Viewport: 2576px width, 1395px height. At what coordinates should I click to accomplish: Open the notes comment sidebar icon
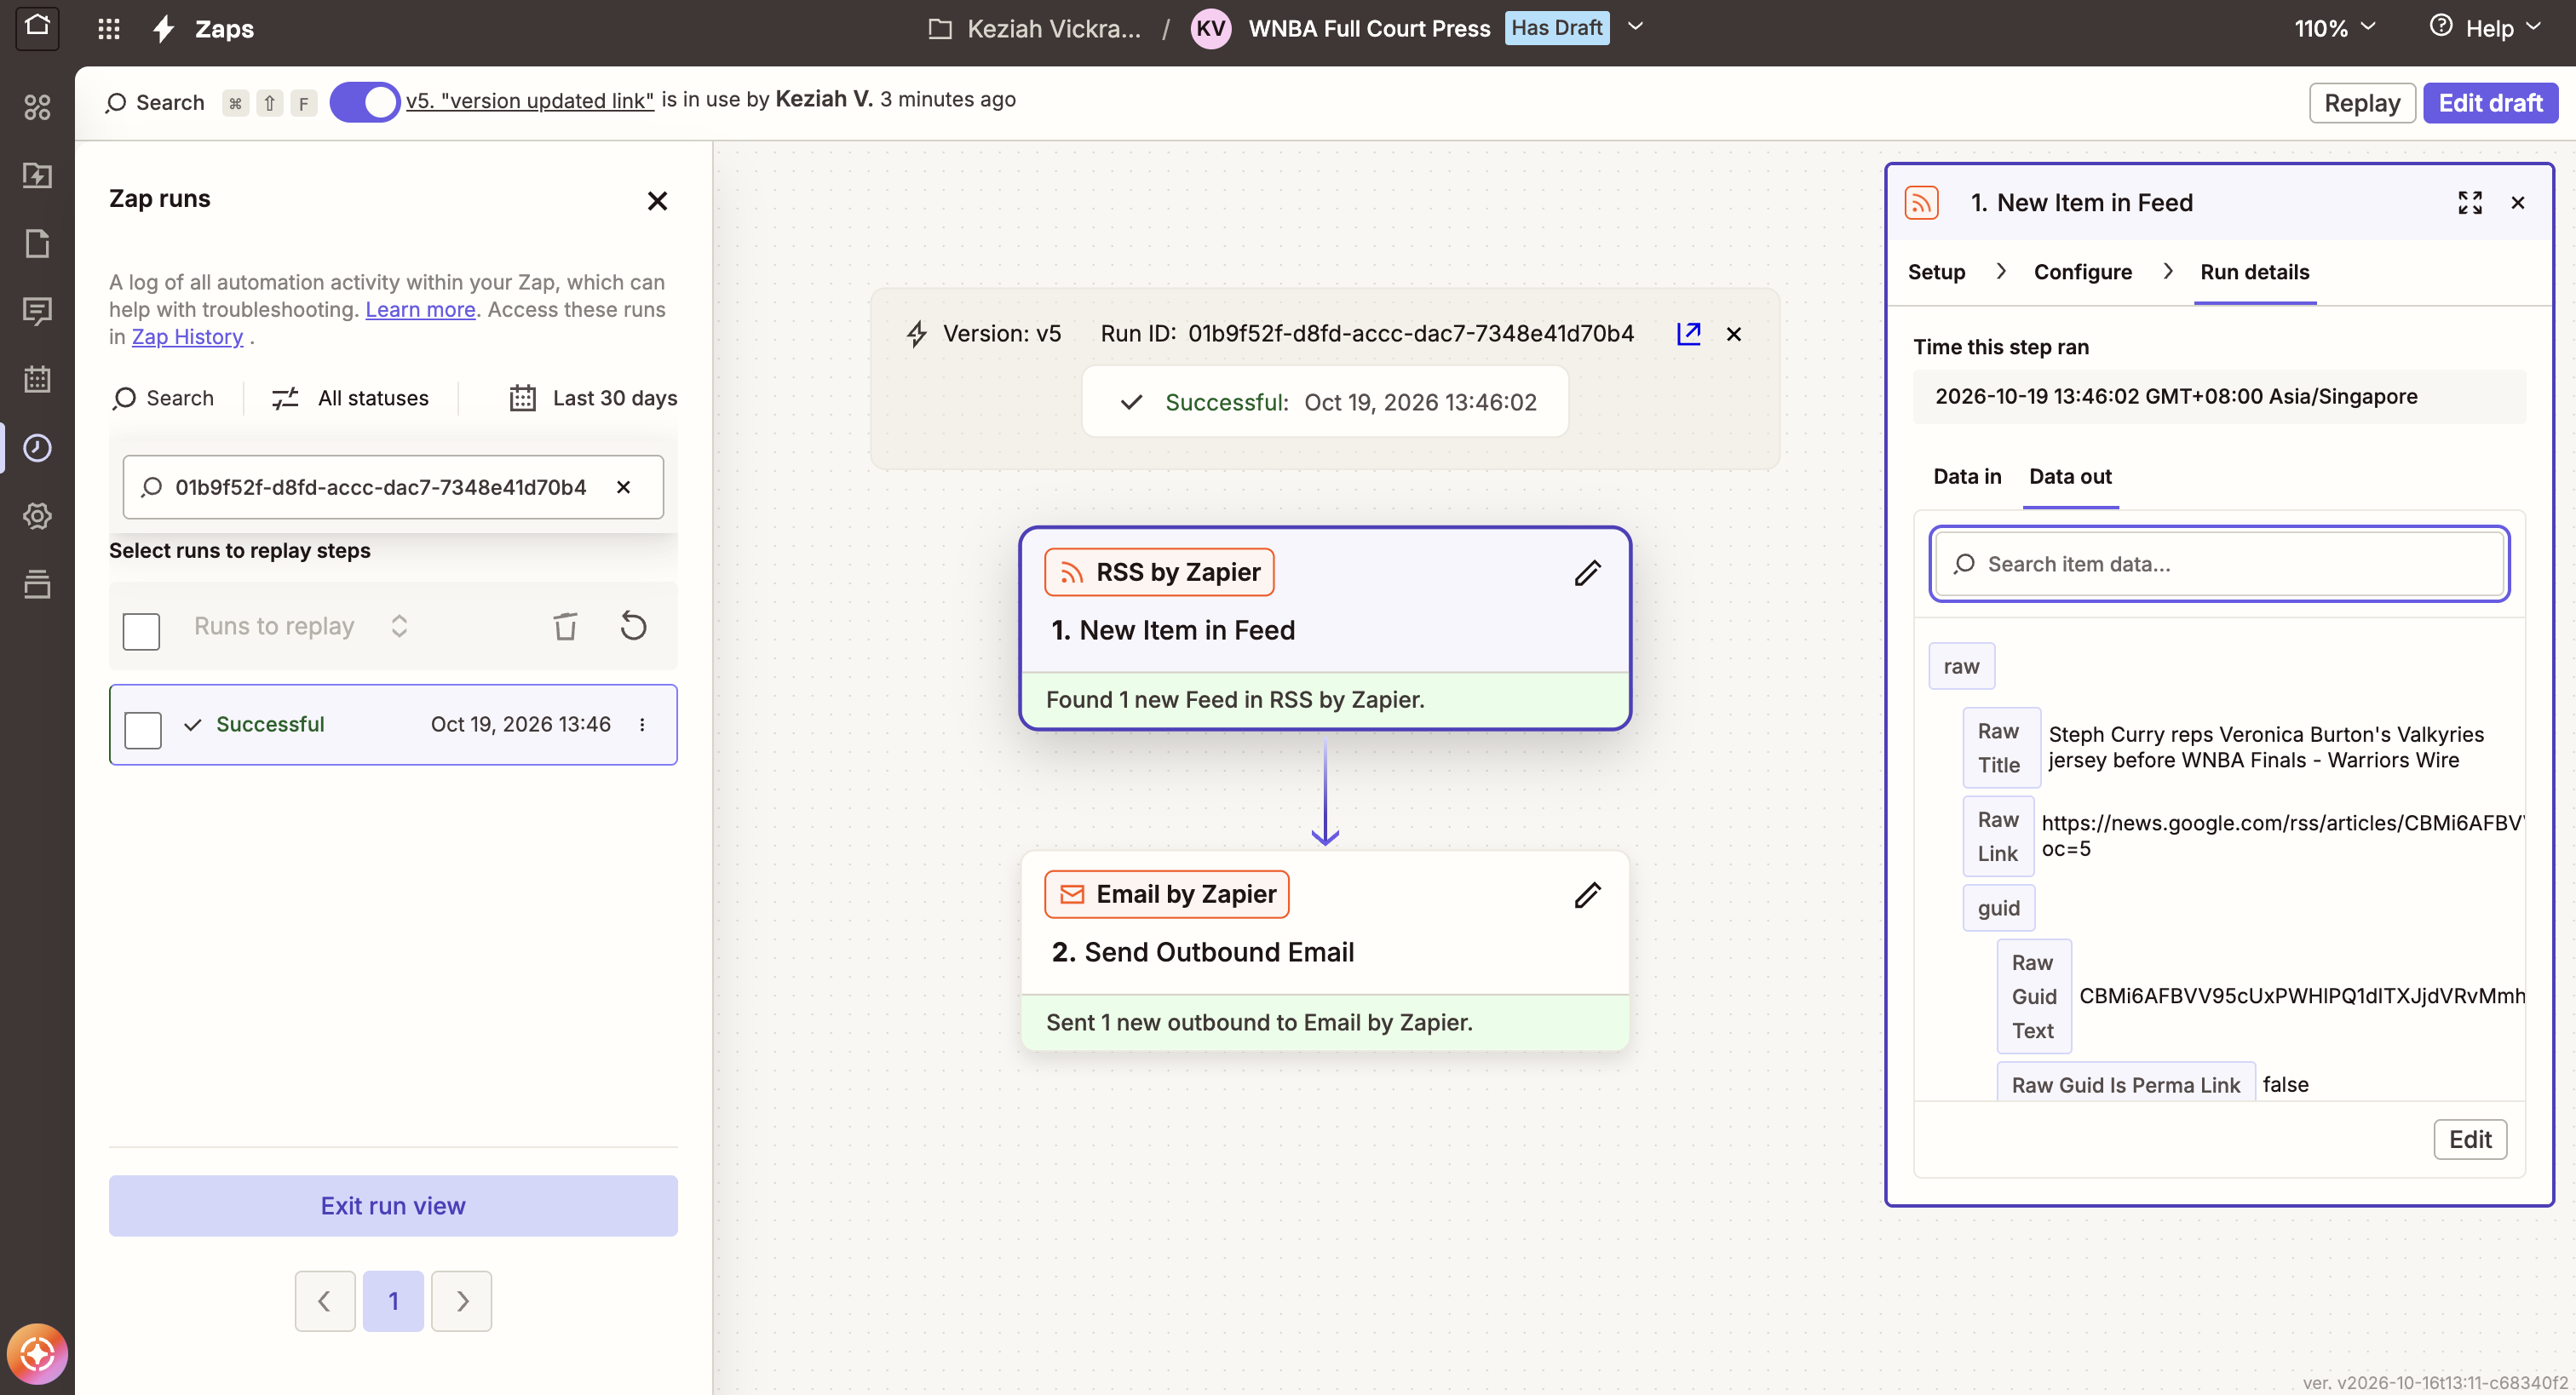[x=37, y=311]
